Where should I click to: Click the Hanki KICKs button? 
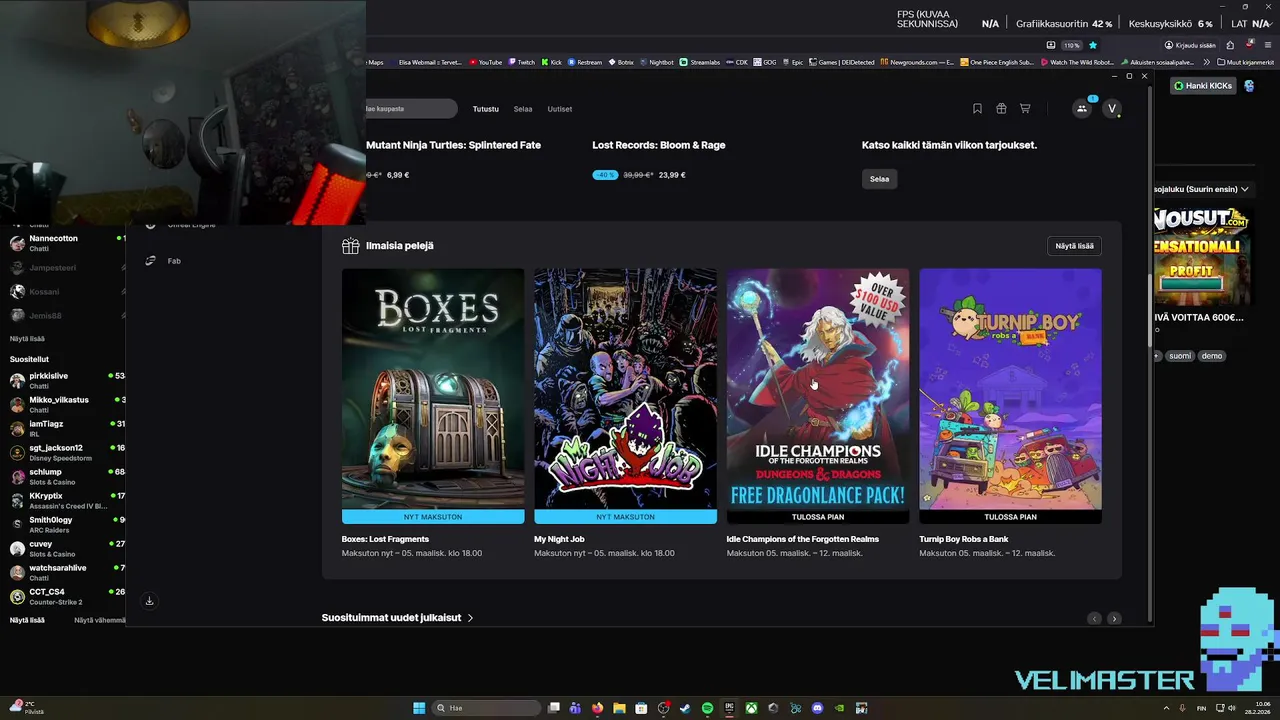pos(1204,86)
